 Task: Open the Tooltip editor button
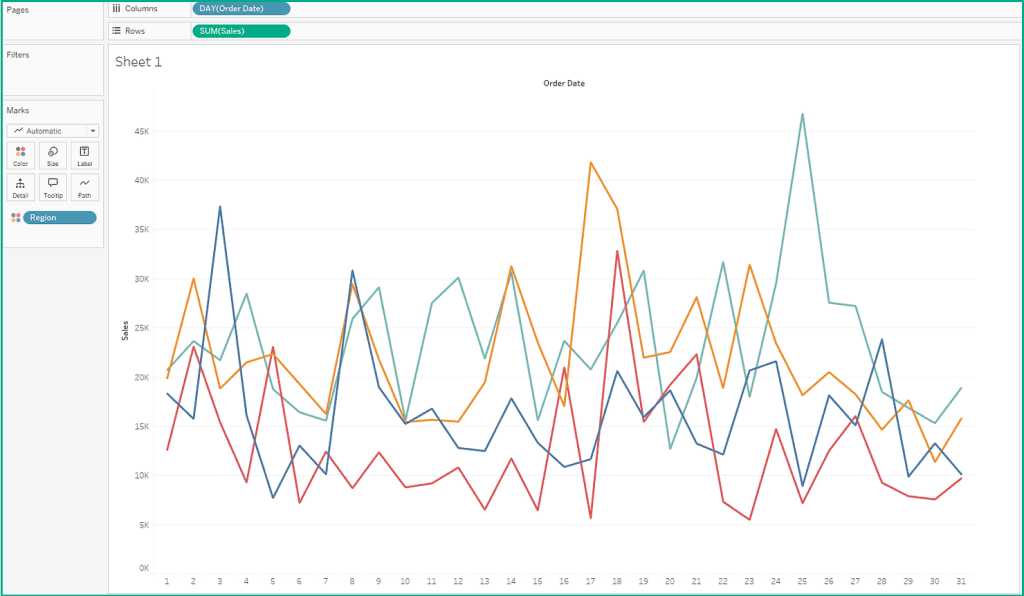tap(52, 187)
